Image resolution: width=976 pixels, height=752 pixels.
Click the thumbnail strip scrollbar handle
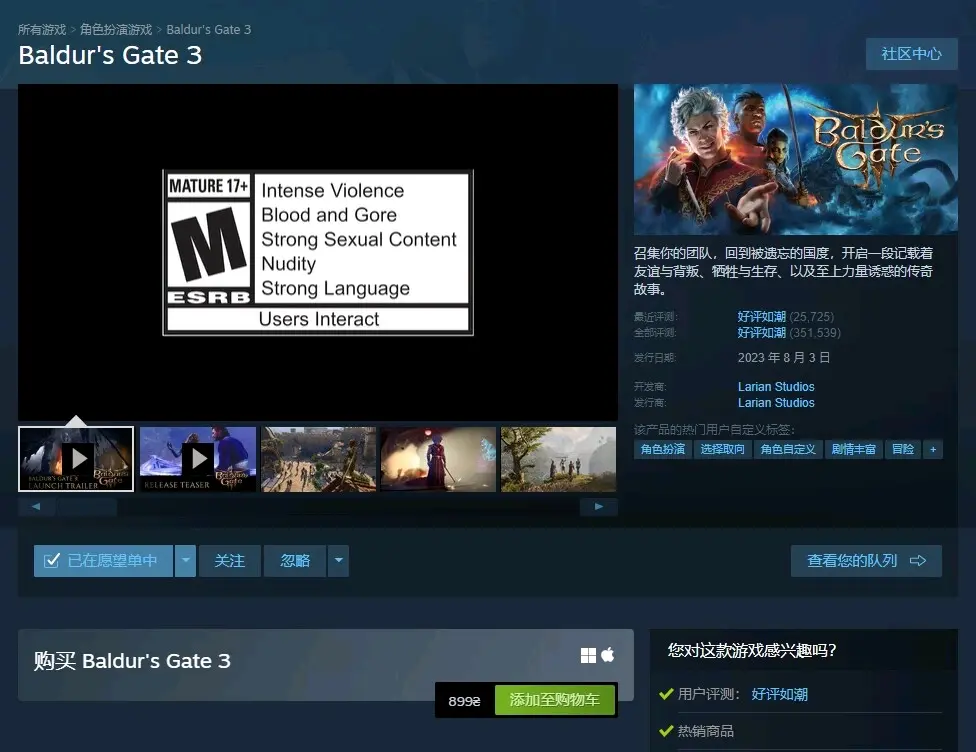(87, 507)
